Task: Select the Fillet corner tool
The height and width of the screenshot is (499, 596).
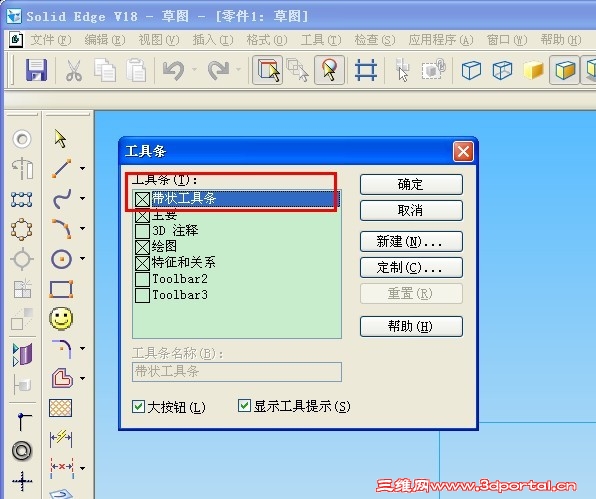Action: tap(62, 349)
